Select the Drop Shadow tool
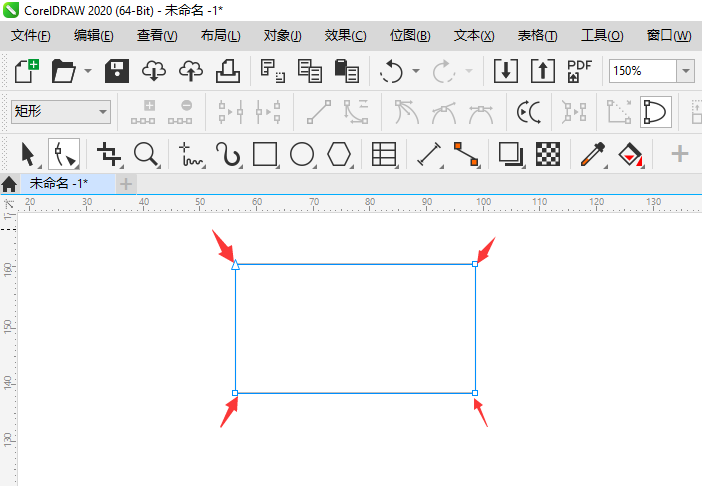 tap(511, 154)
